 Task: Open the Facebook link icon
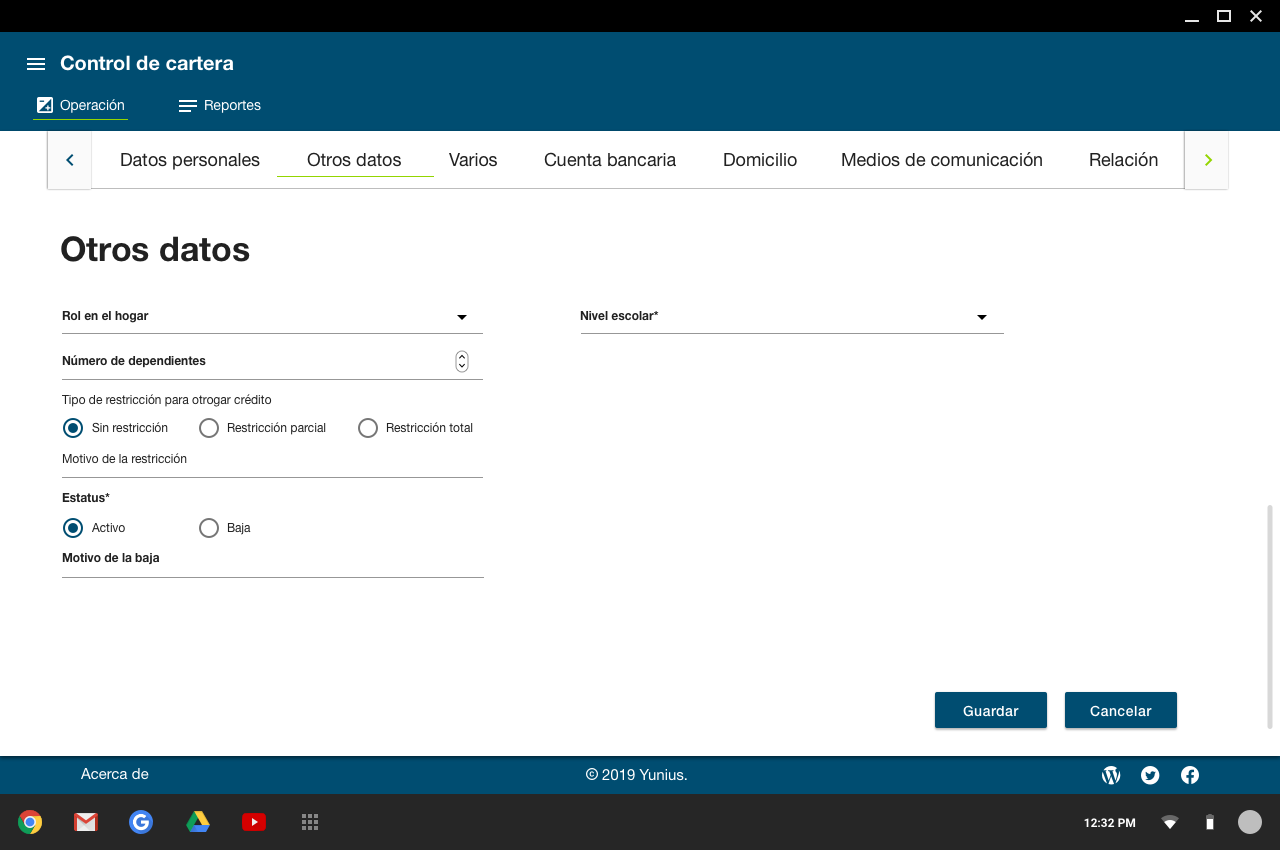coord(1190,775)
